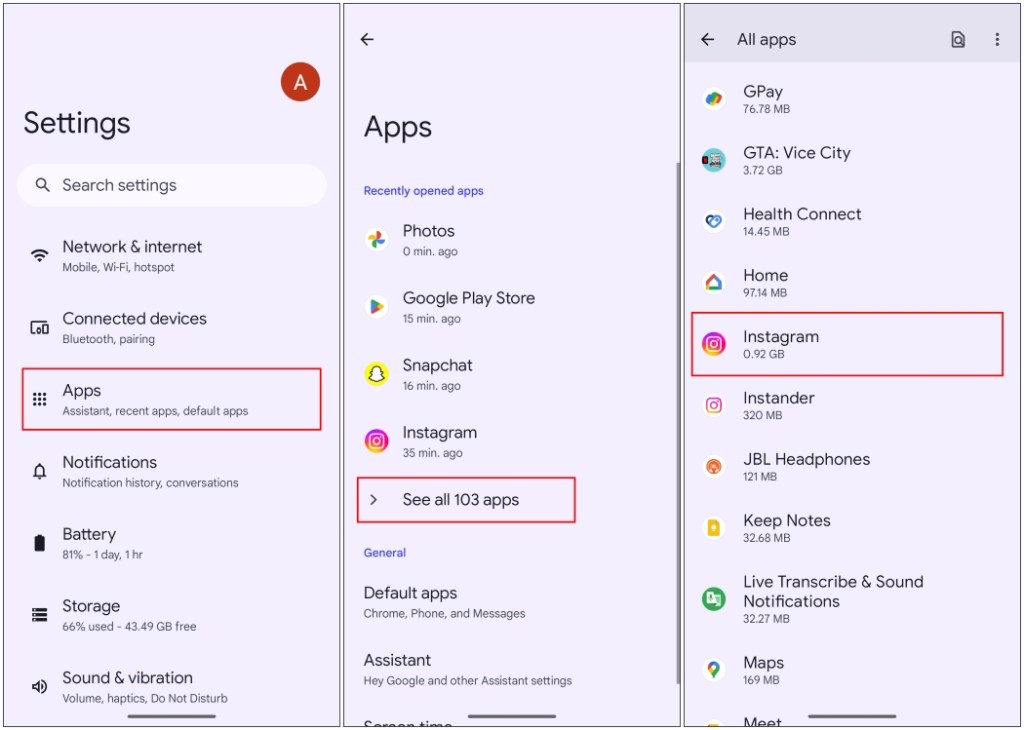
Task: Click the Apps screen scrollbar
Action: pos(677,422)
